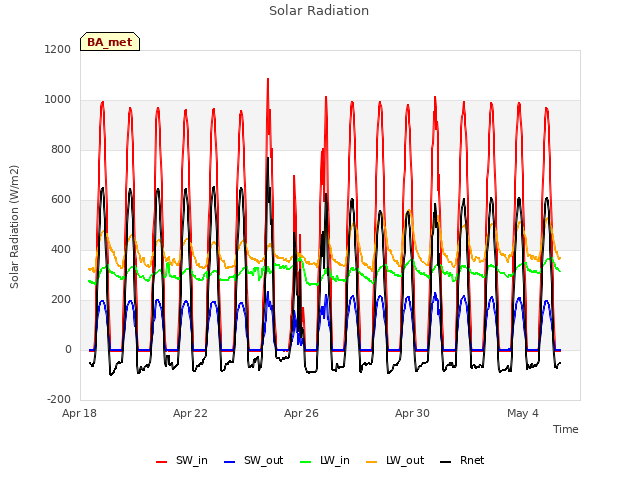640x480 pixels.
Task: Click the 600 y-axis tick label
Action: pos(61,200)
